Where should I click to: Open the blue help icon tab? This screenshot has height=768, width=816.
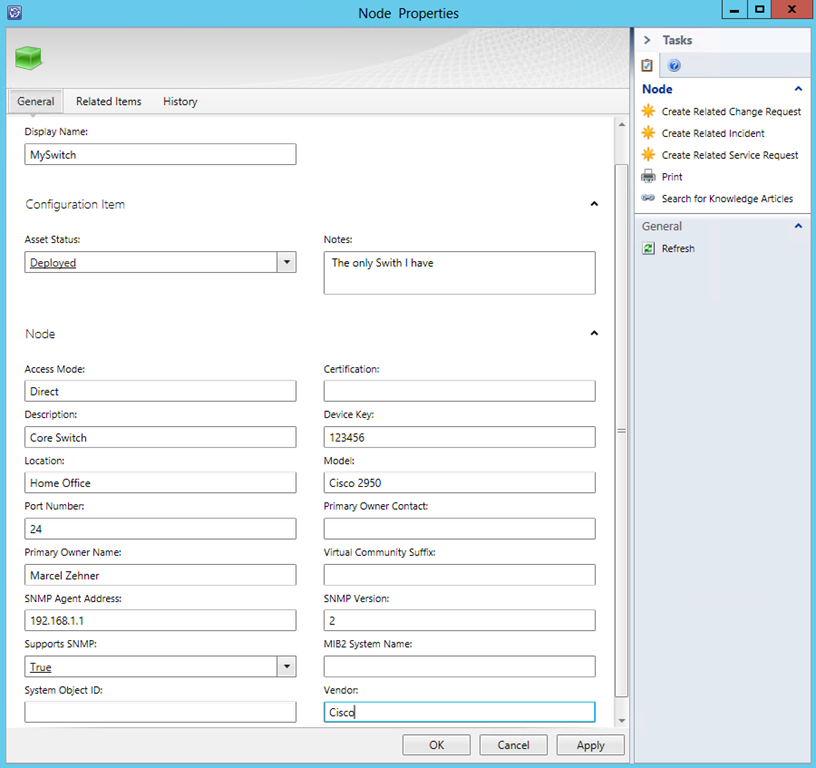(x=674, y=66)
